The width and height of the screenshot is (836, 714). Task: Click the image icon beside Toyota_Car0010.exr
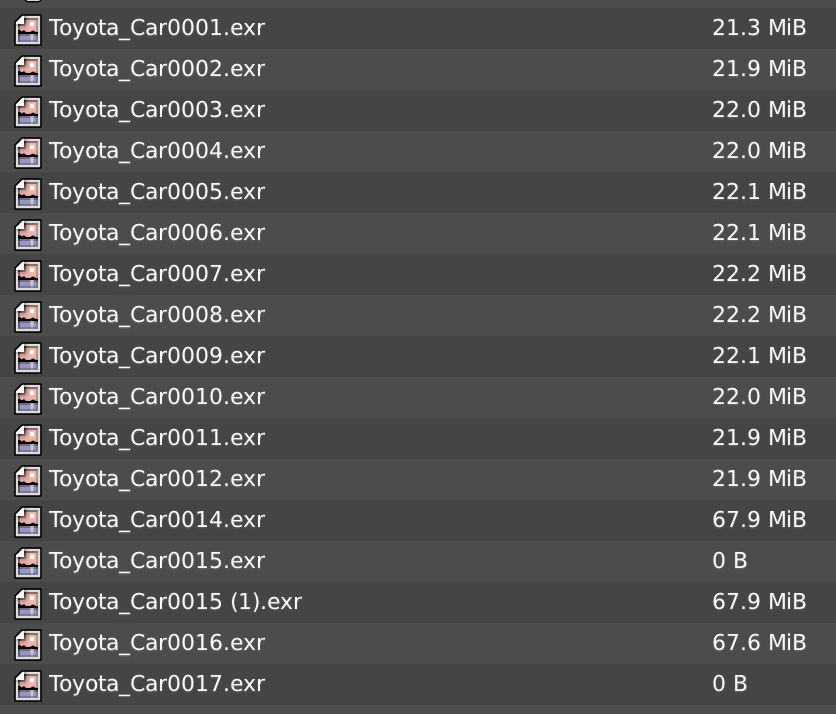click(x=28, y=399)
